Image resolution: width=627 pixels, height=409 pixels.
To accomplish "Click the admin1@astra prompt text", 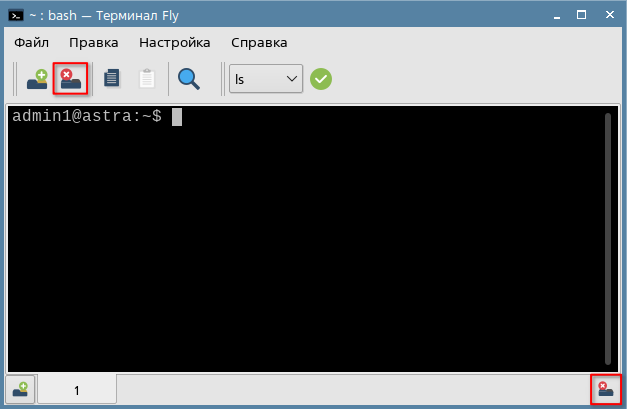I will (x=87, y=116).
